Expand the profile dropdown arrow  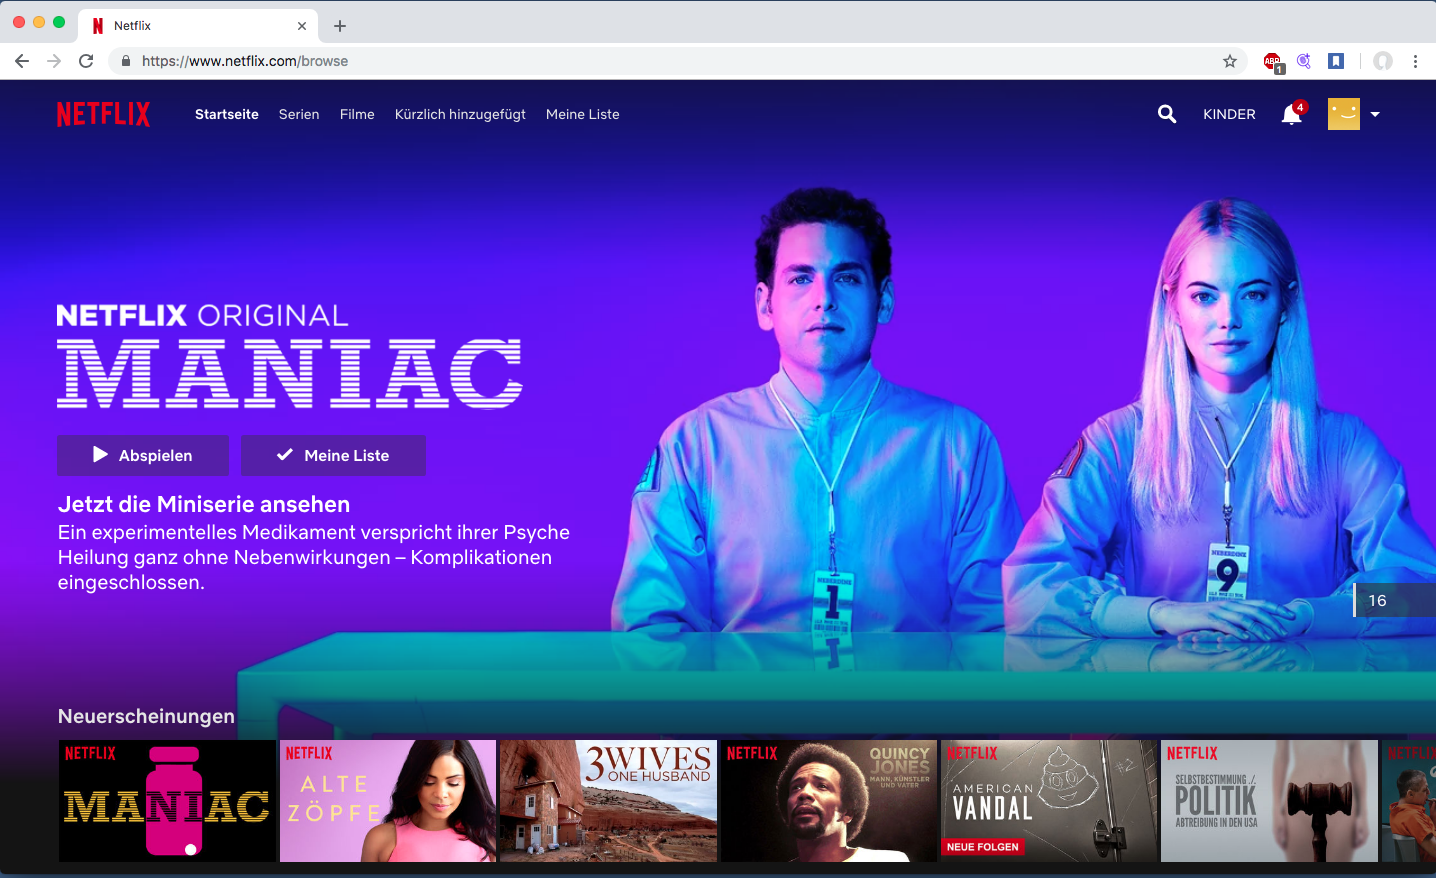(x=1375, y=114)
